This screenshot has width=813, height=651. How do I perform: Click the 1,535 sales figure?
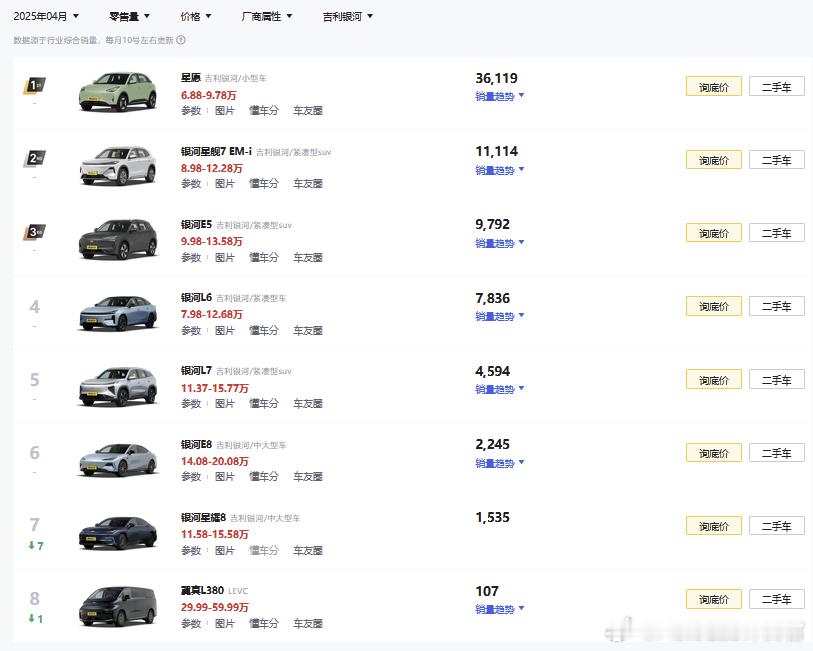click(493, 517)
